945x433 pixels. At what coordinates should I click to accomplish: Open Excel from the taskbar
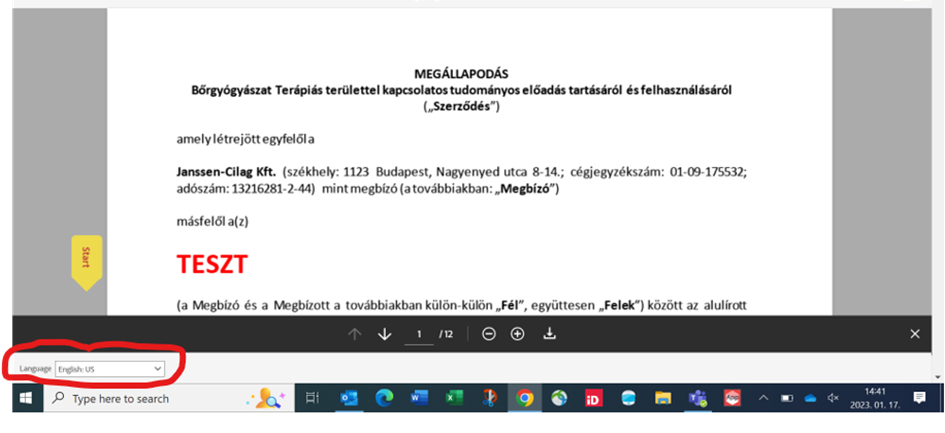pyautogui.click(x=454, y=398)
